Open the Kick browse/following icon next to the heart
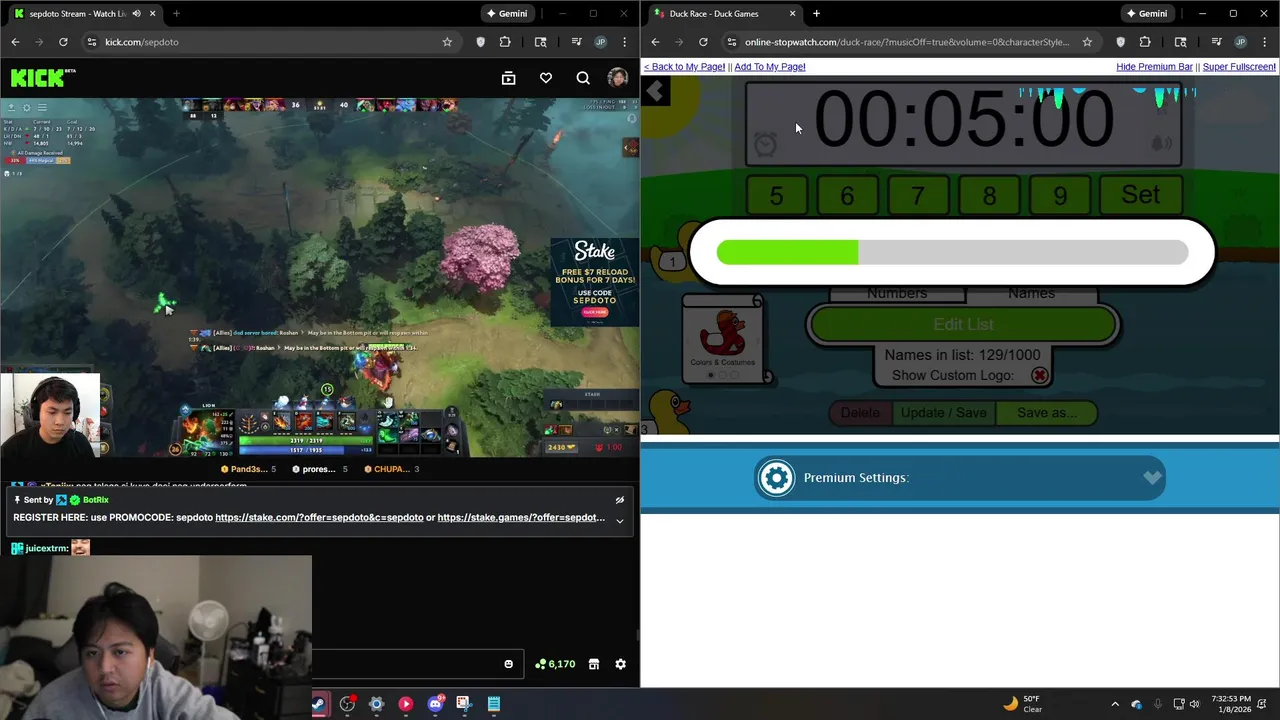This screenshot has height=720, width=1280. tap(508, 78)
